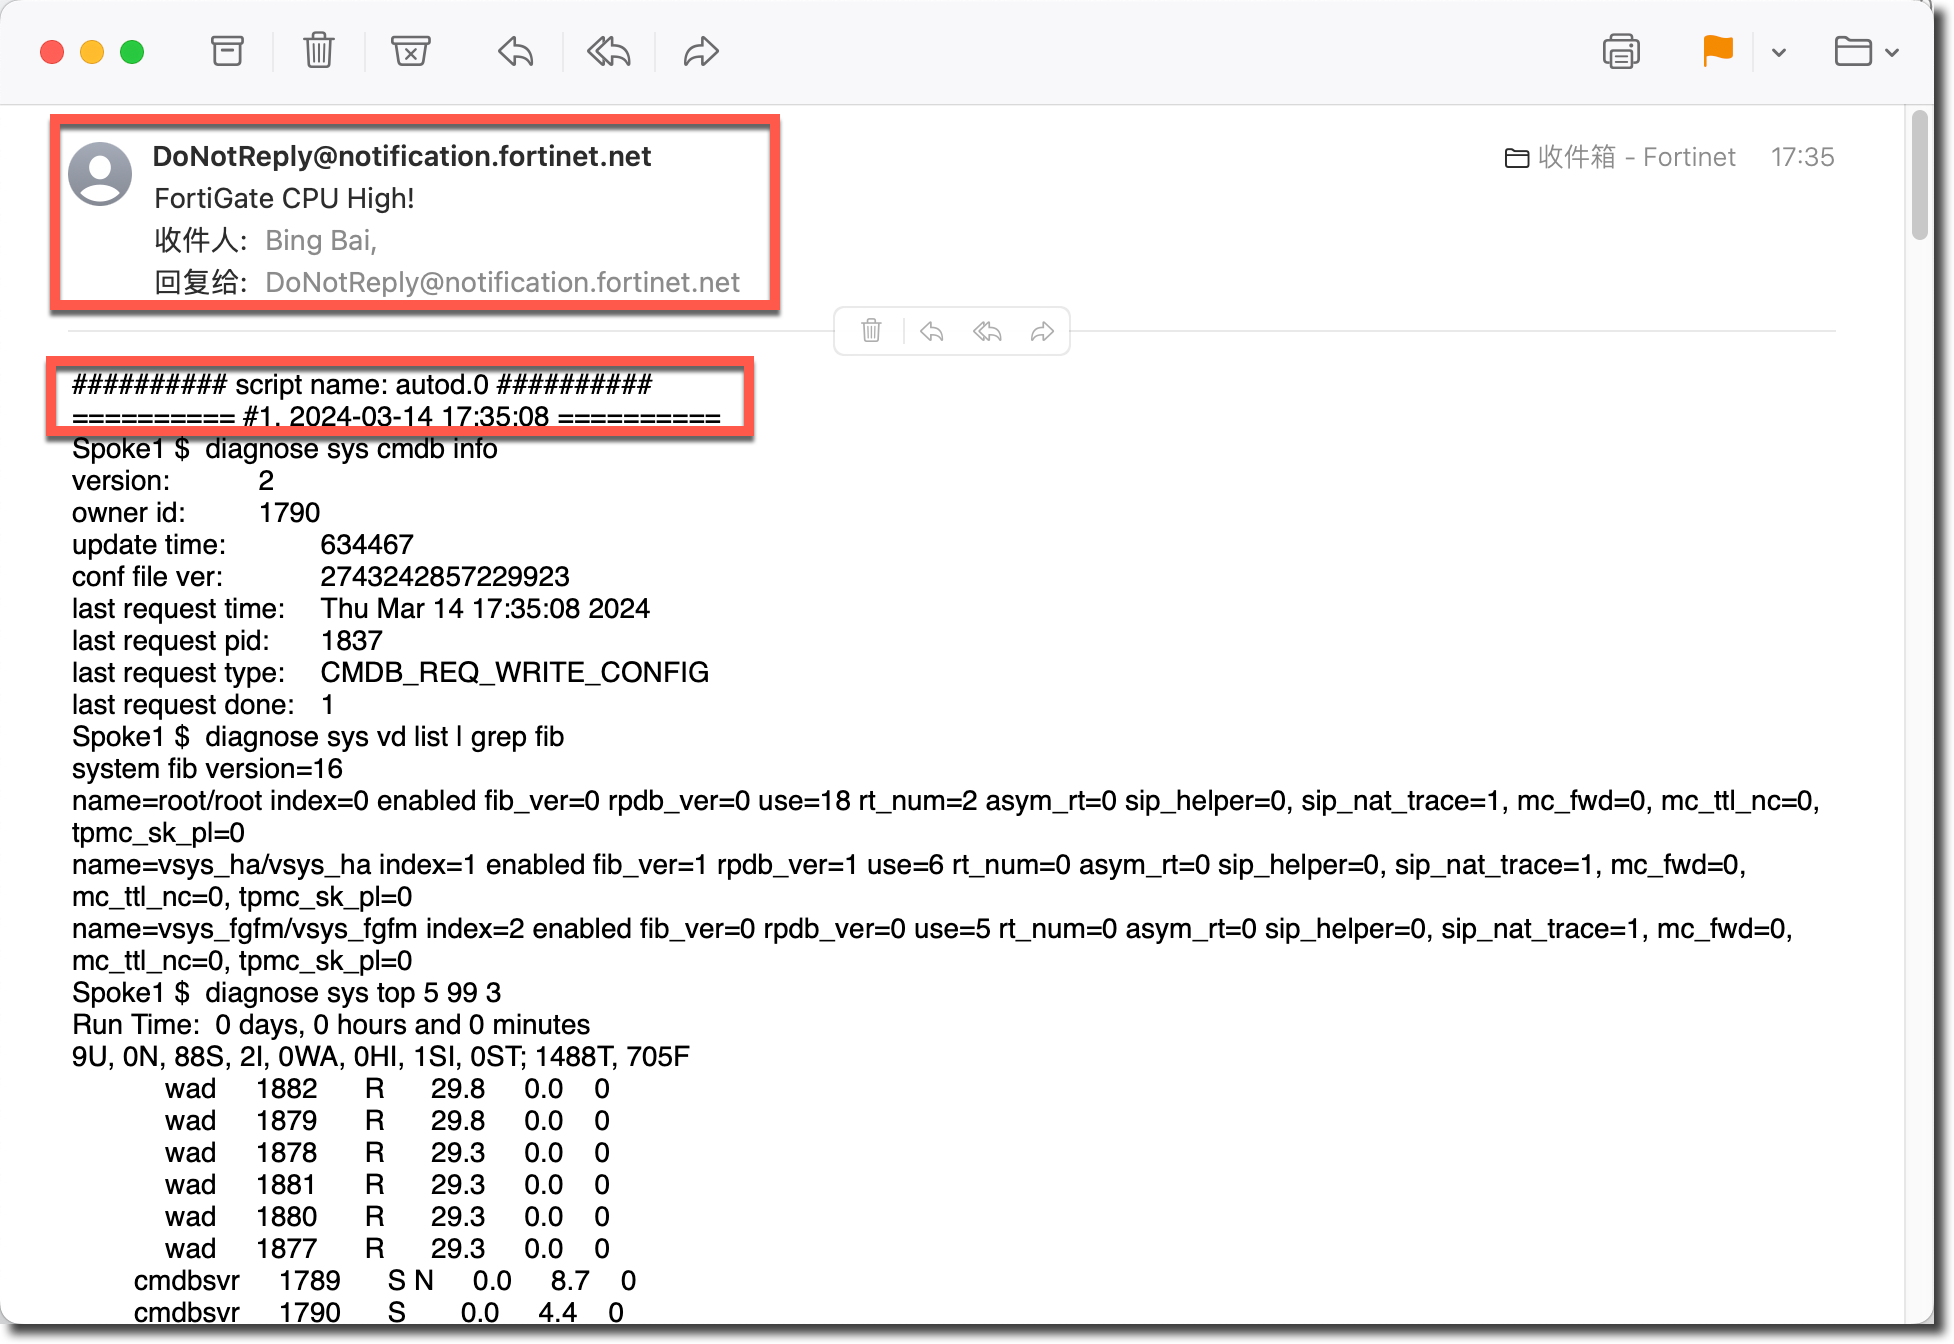Click the sender avatar picture
This screenshot has width=1954, height=1344.
click(x=100, y=174)
